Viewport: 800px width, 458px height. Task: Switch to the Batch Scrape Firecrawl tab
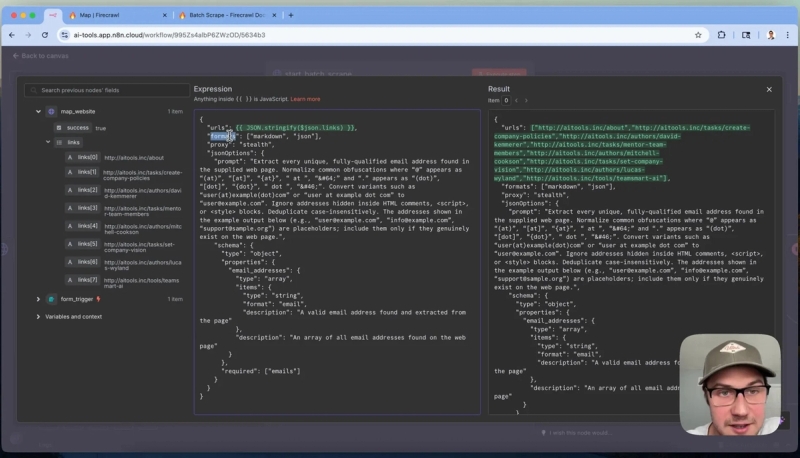[x=225, y=15]
